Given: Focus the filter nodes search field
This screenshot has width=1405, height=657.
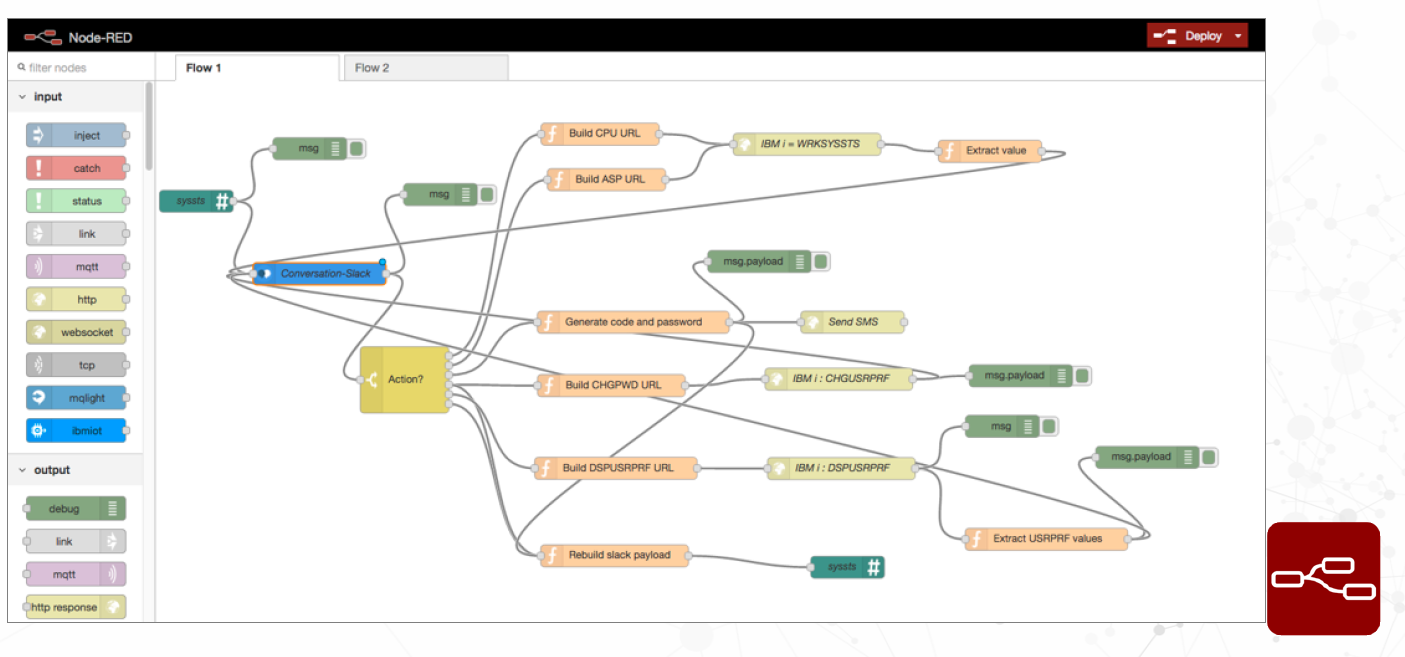Looking at the screenshot, I should [80, 68].
